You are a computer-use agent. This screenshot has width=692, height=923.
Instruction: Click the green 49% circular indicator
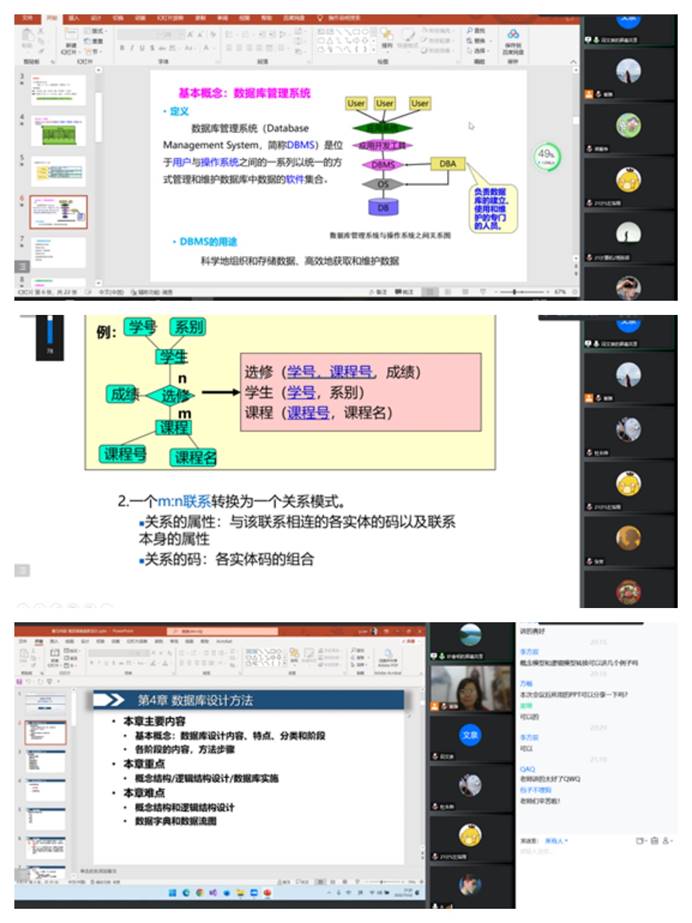click(x=546, y=155)
